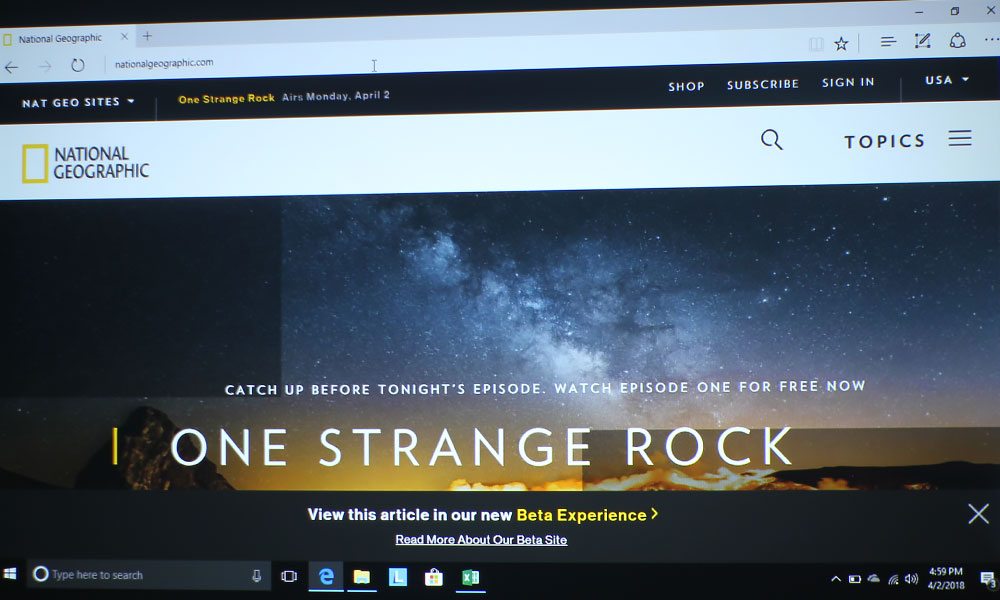Click the OneDrive cloud tray icon
Screen dimensions: 1000x600
(874, 578)
